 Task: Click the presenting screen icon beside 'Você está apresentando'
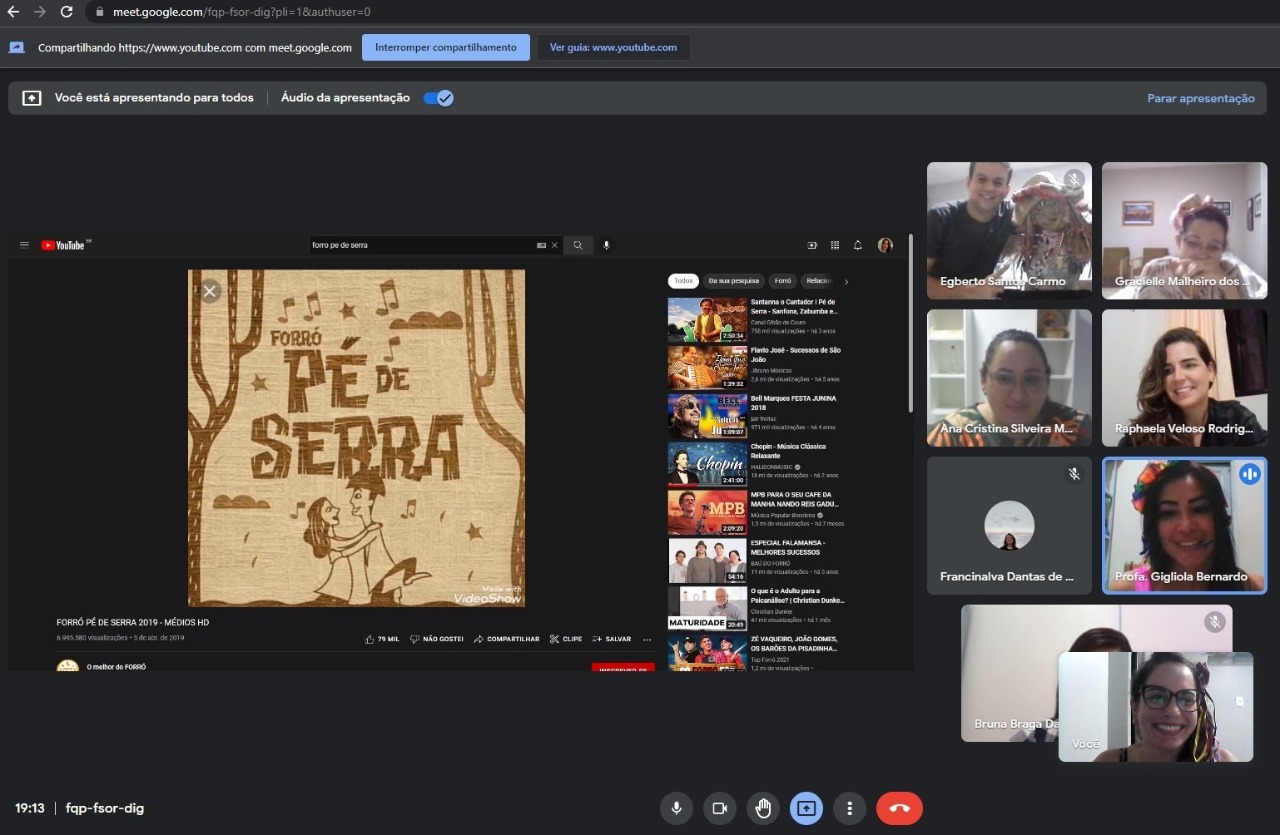coord(32,98)
